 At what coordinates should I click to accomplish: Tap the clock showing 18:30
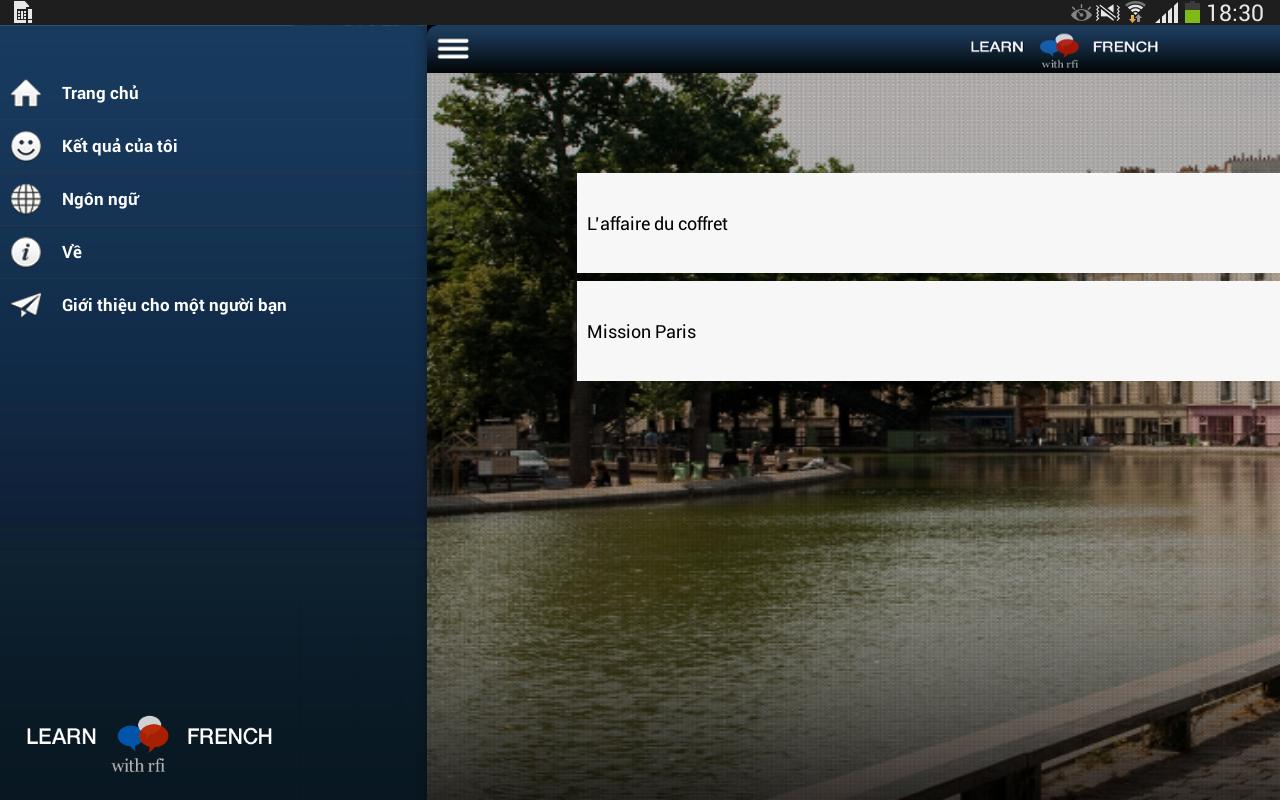[1235, 13]
